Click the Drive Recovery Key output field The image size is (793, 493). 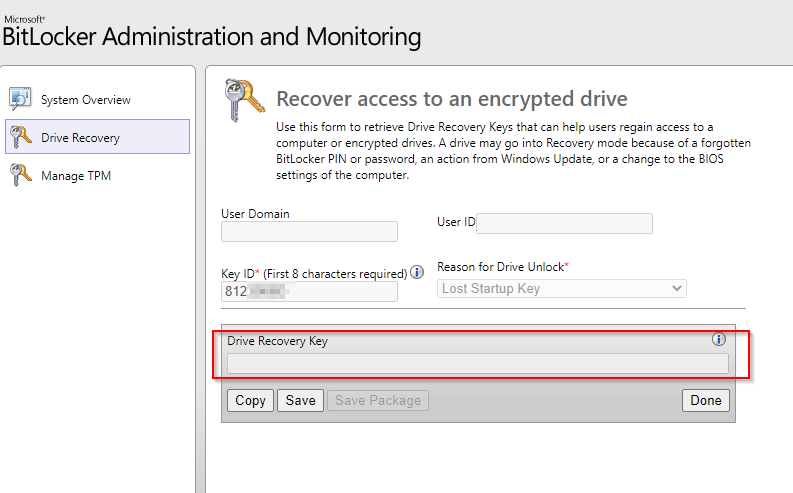tap(478, 363)
